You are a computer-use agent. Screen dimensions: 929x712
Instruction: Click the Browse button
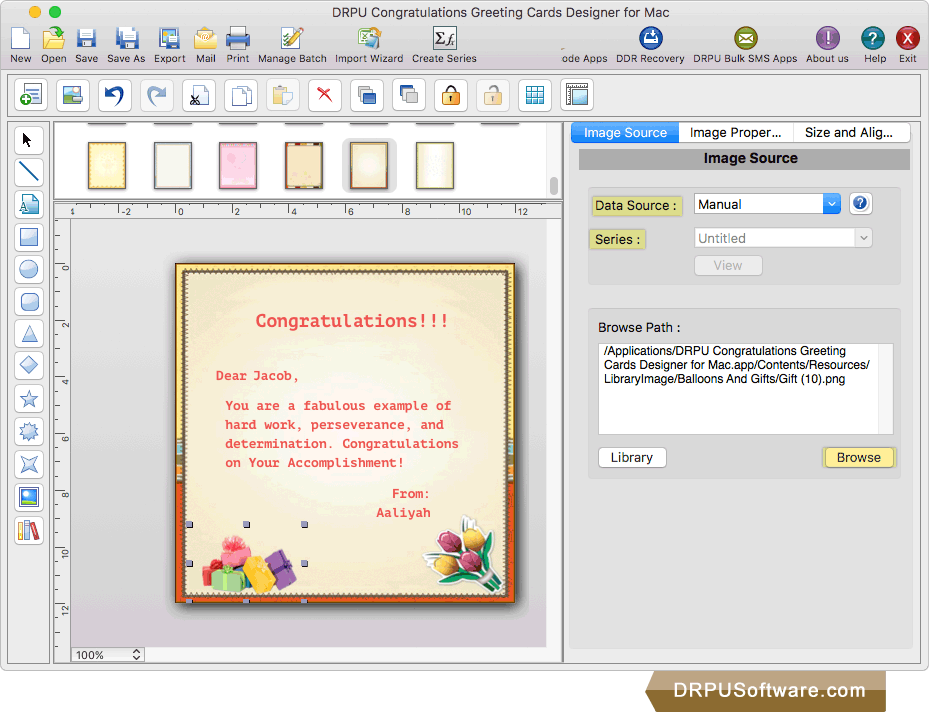(858, 457)
